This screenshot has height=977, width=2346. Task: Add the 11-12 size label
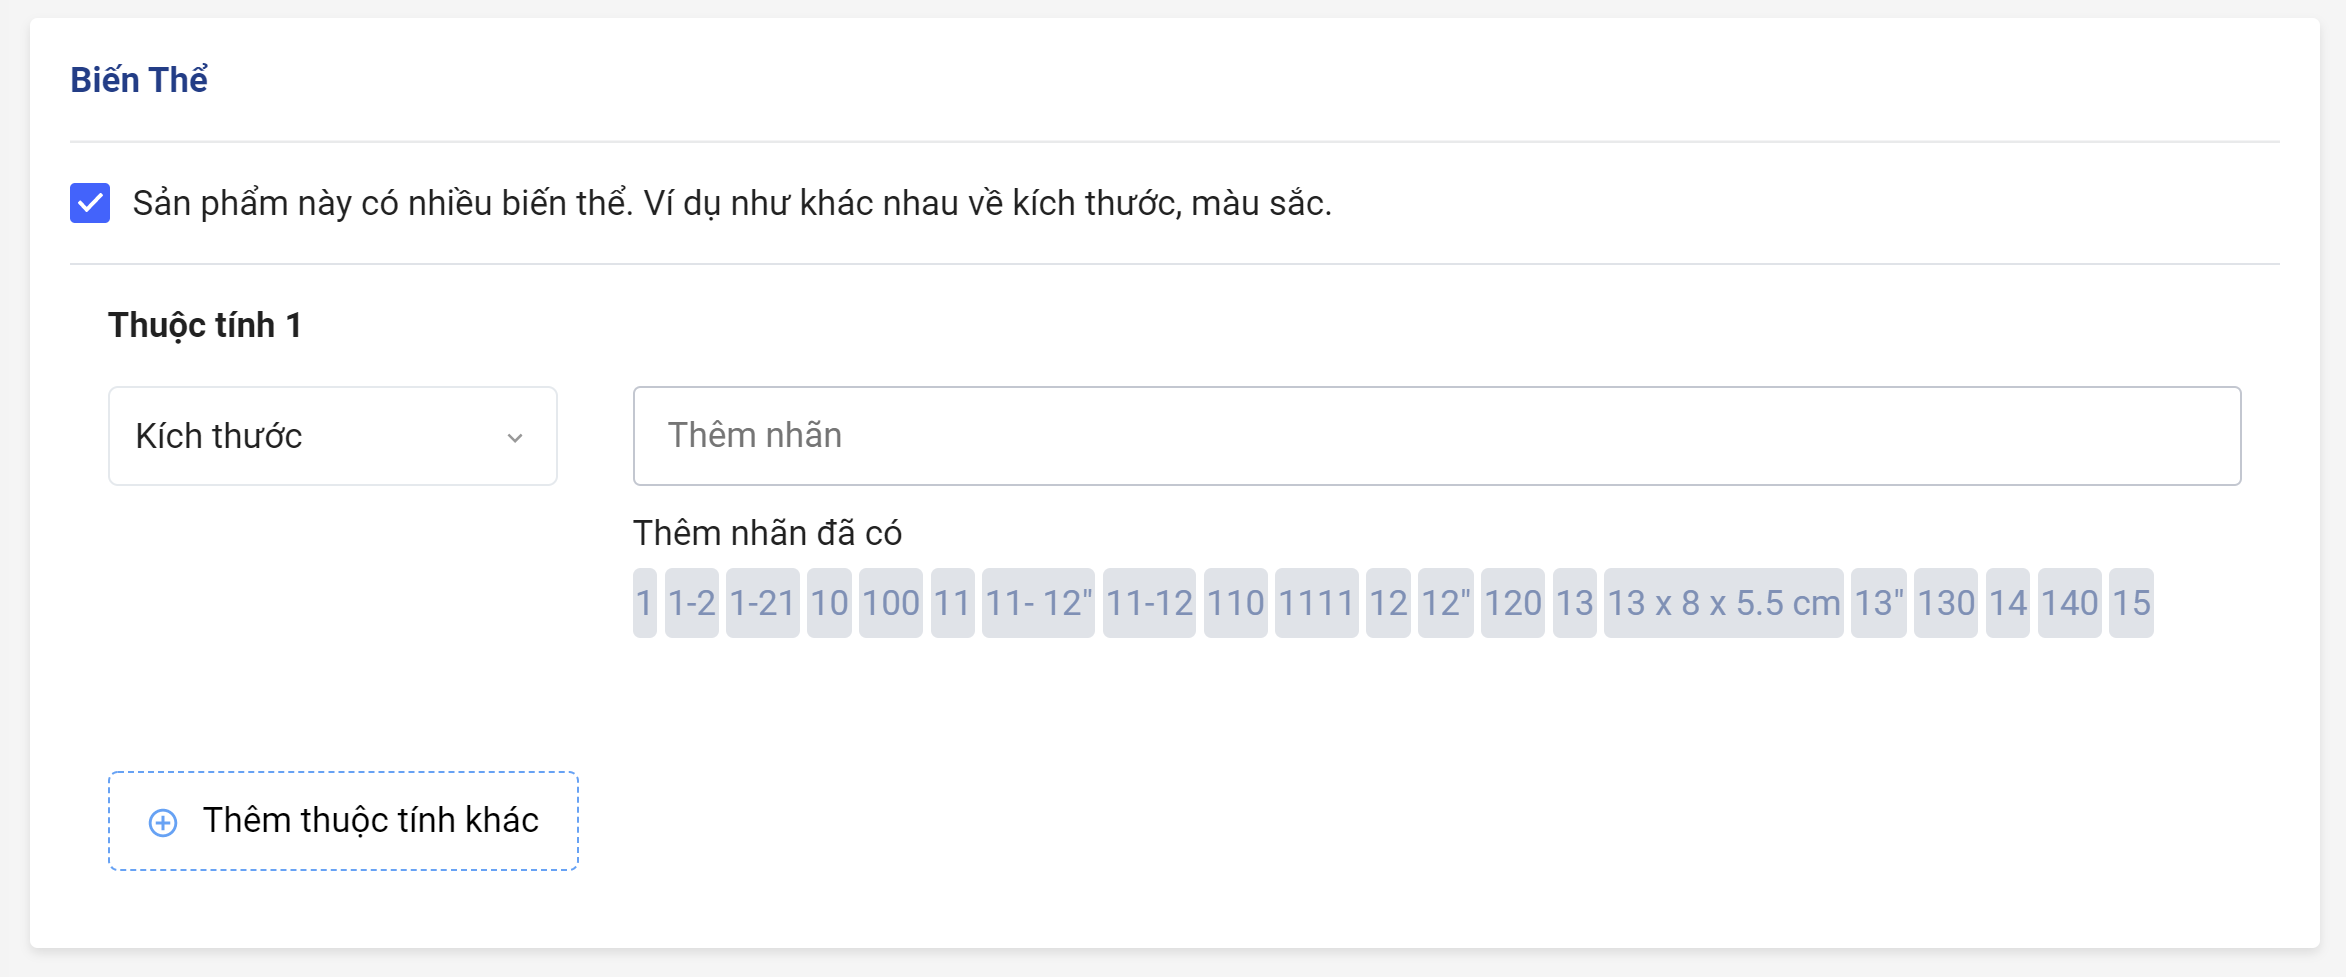[x=1149, y=603]
